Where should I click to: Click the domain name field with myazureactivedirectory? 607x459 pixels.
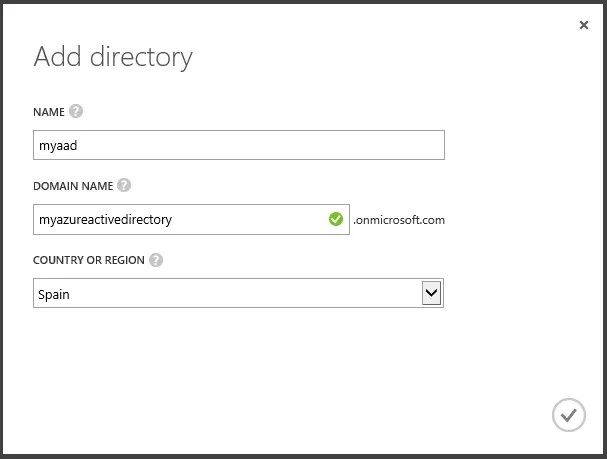191,219
